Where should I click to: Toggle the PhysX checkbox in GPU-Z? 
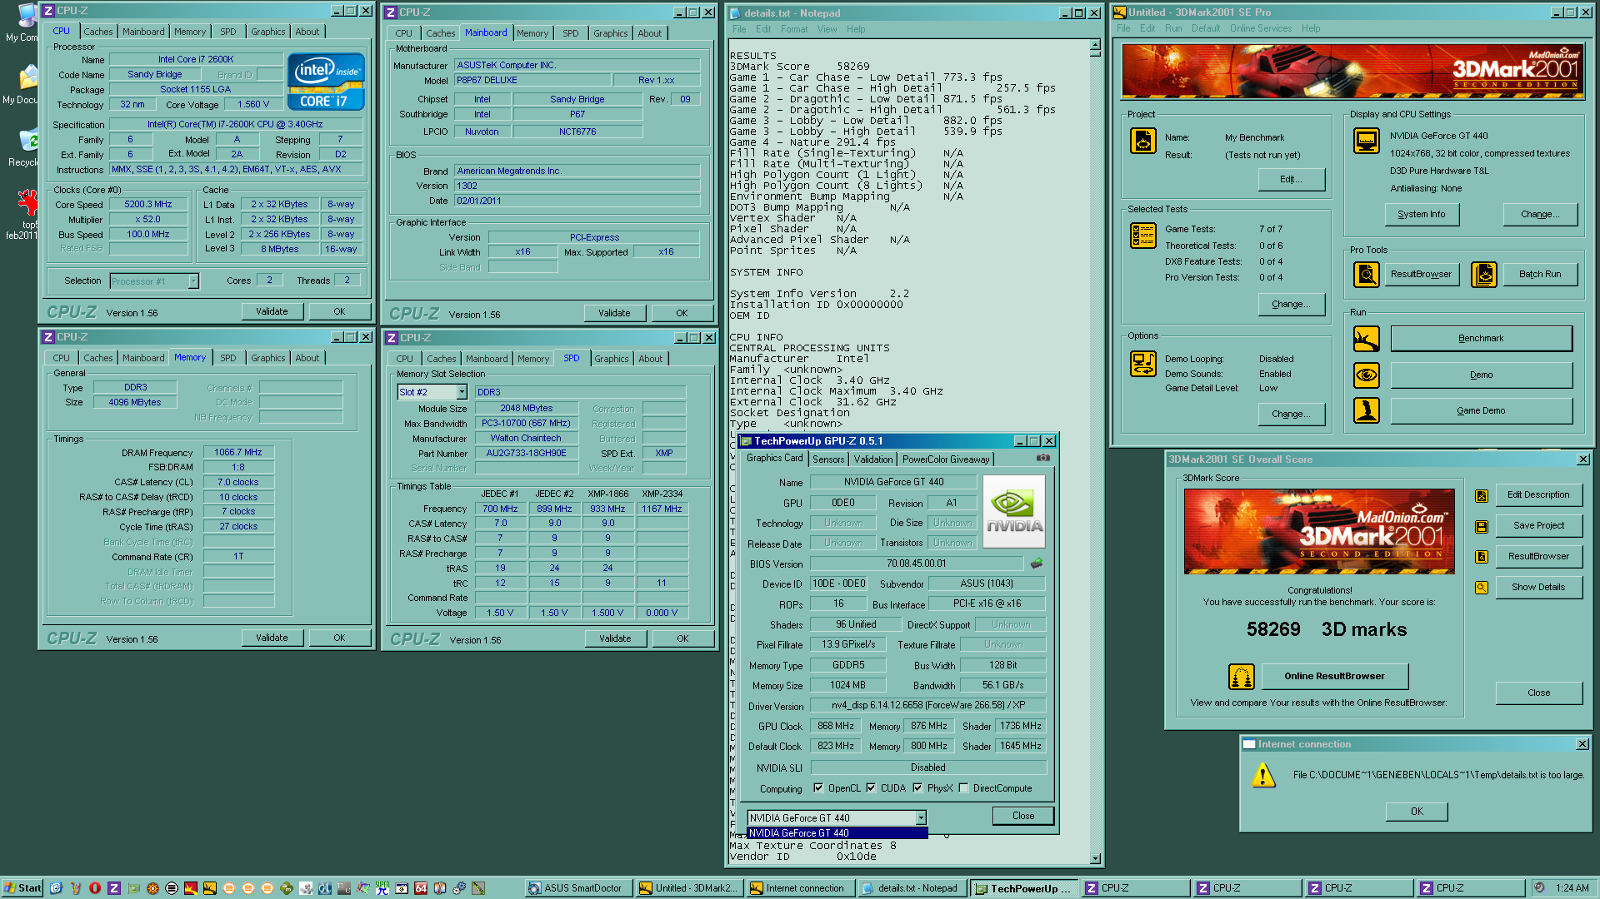click(917, 788)
